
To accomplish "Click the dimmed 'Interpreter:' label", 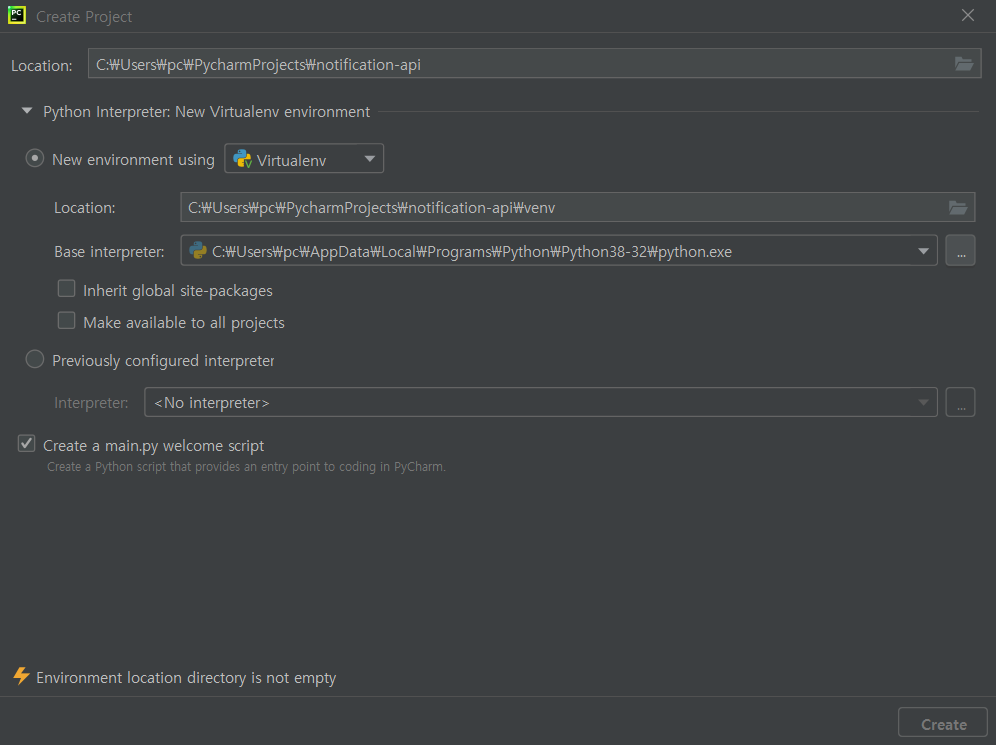I will 91,403.
